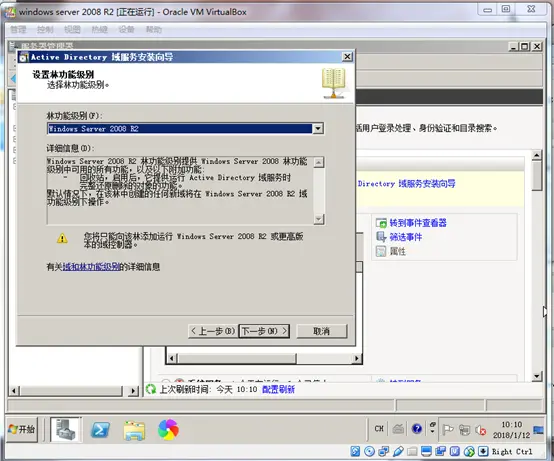Click the clock showing 10:10 2018/1/12
The height and width of the screenshot is (461, 554).
[512, 430]
